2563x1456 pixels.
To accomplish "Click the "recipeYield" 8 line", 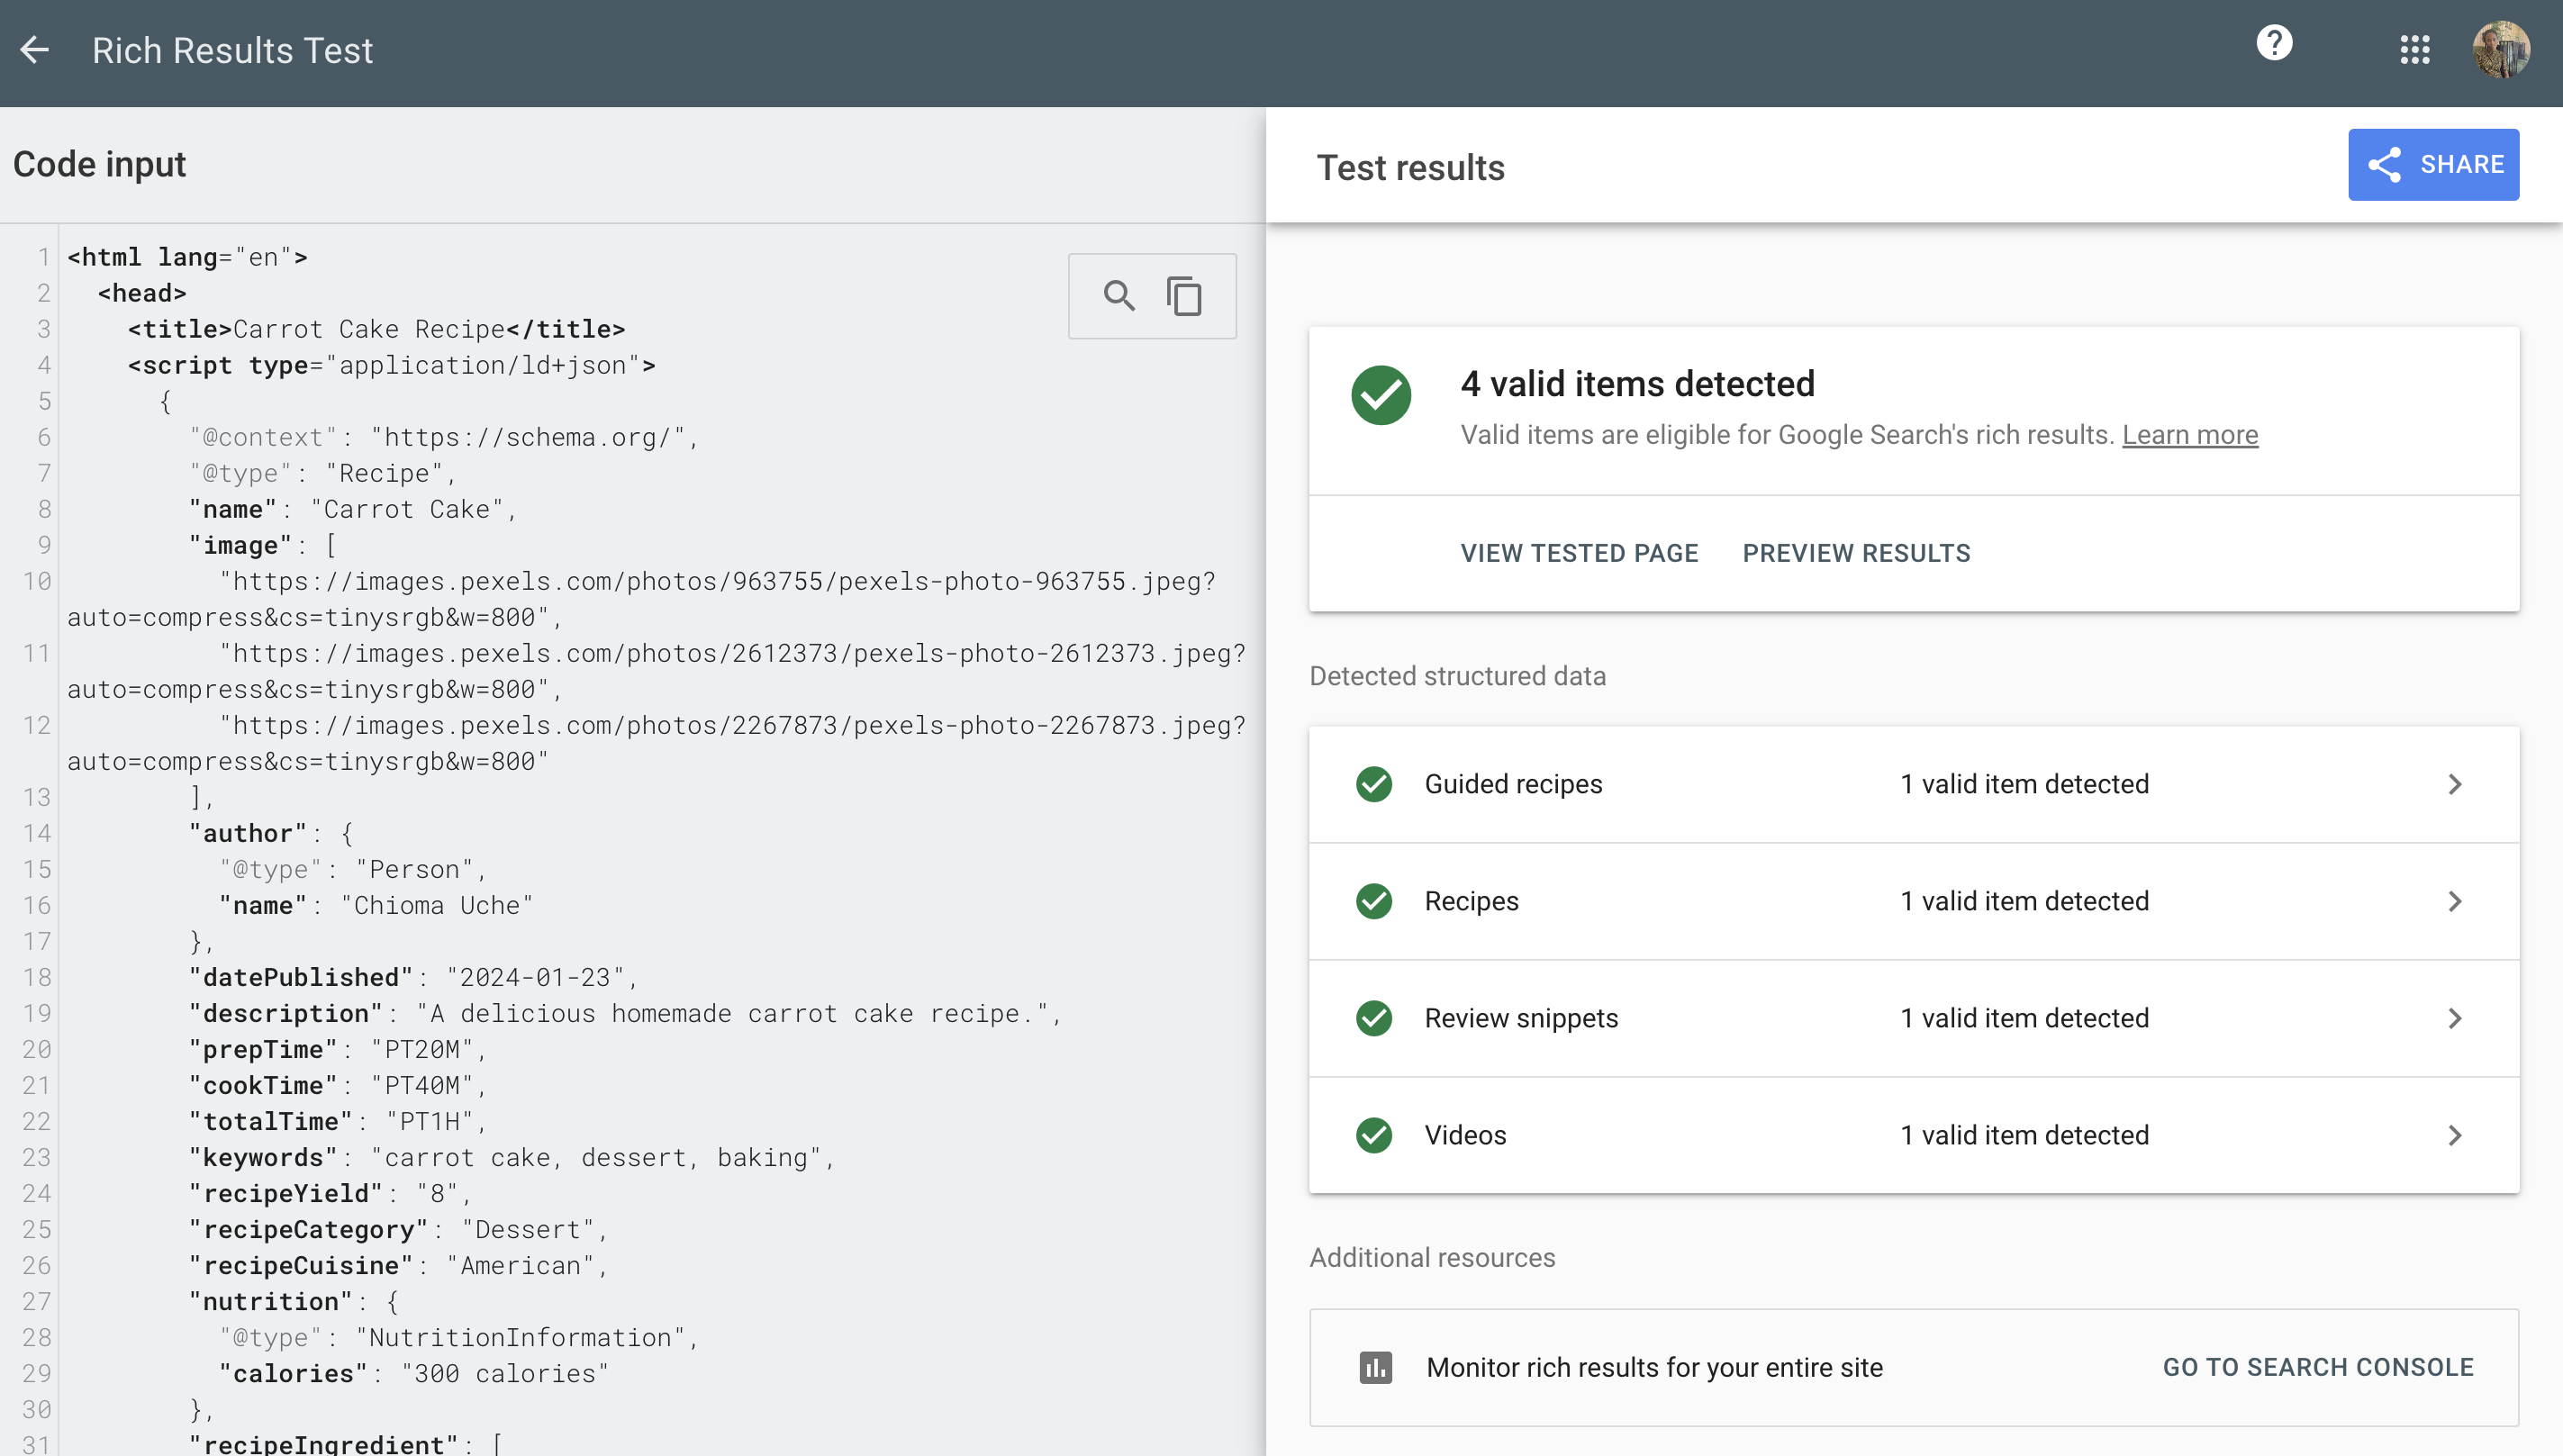I will [x=330, y=1193].
